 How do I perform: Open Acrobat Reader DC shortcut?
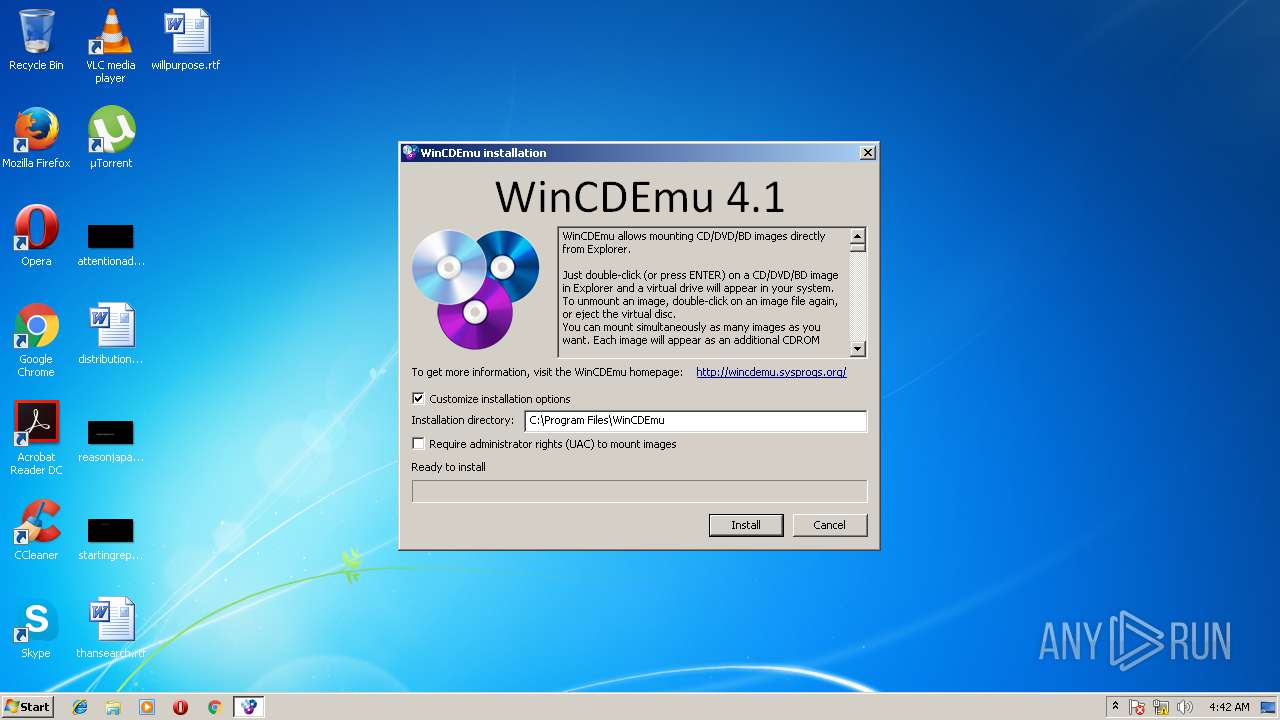(x=36, y=438)
